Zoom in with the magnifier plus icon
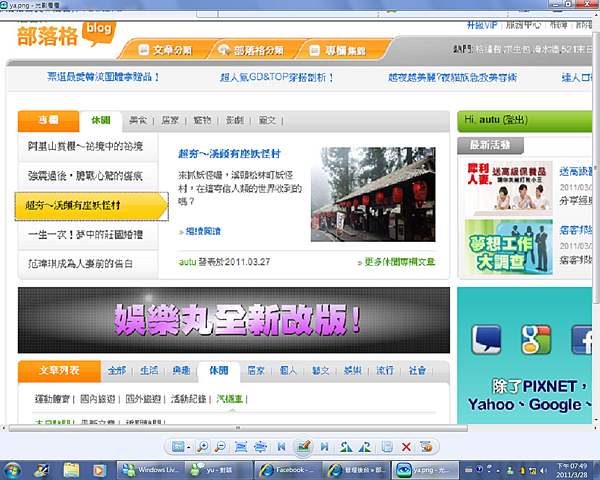 tap(203, 447)
